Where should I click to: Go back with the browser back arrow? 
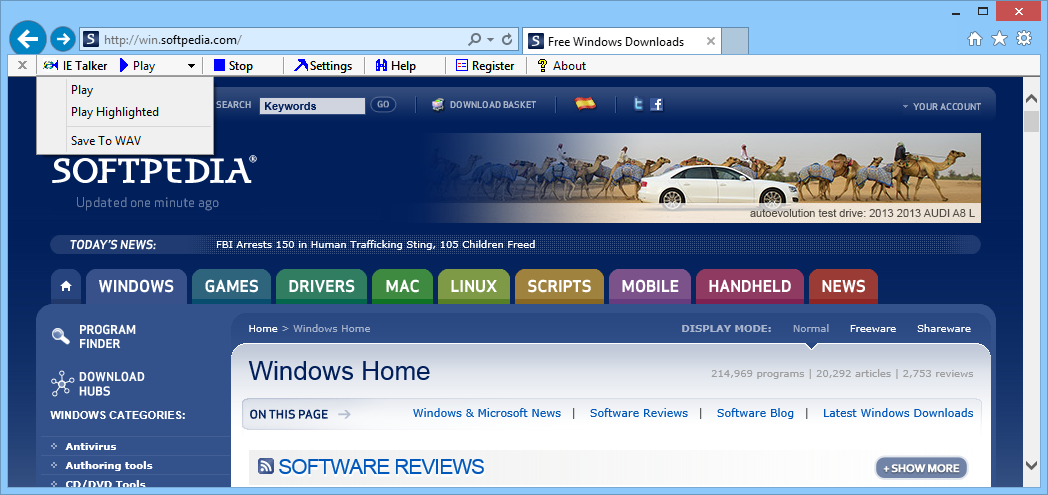[x=27, y=39]
